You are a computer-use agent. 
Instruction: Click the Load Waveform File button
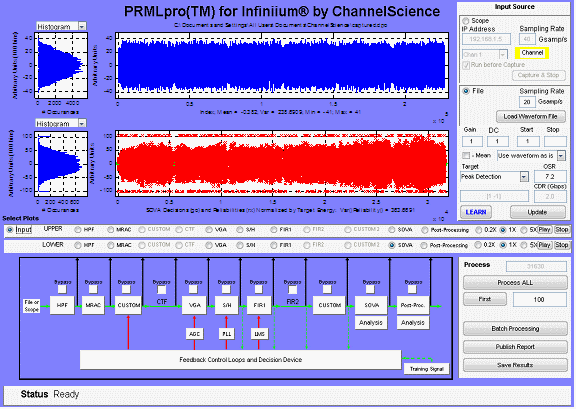point(530,116)
